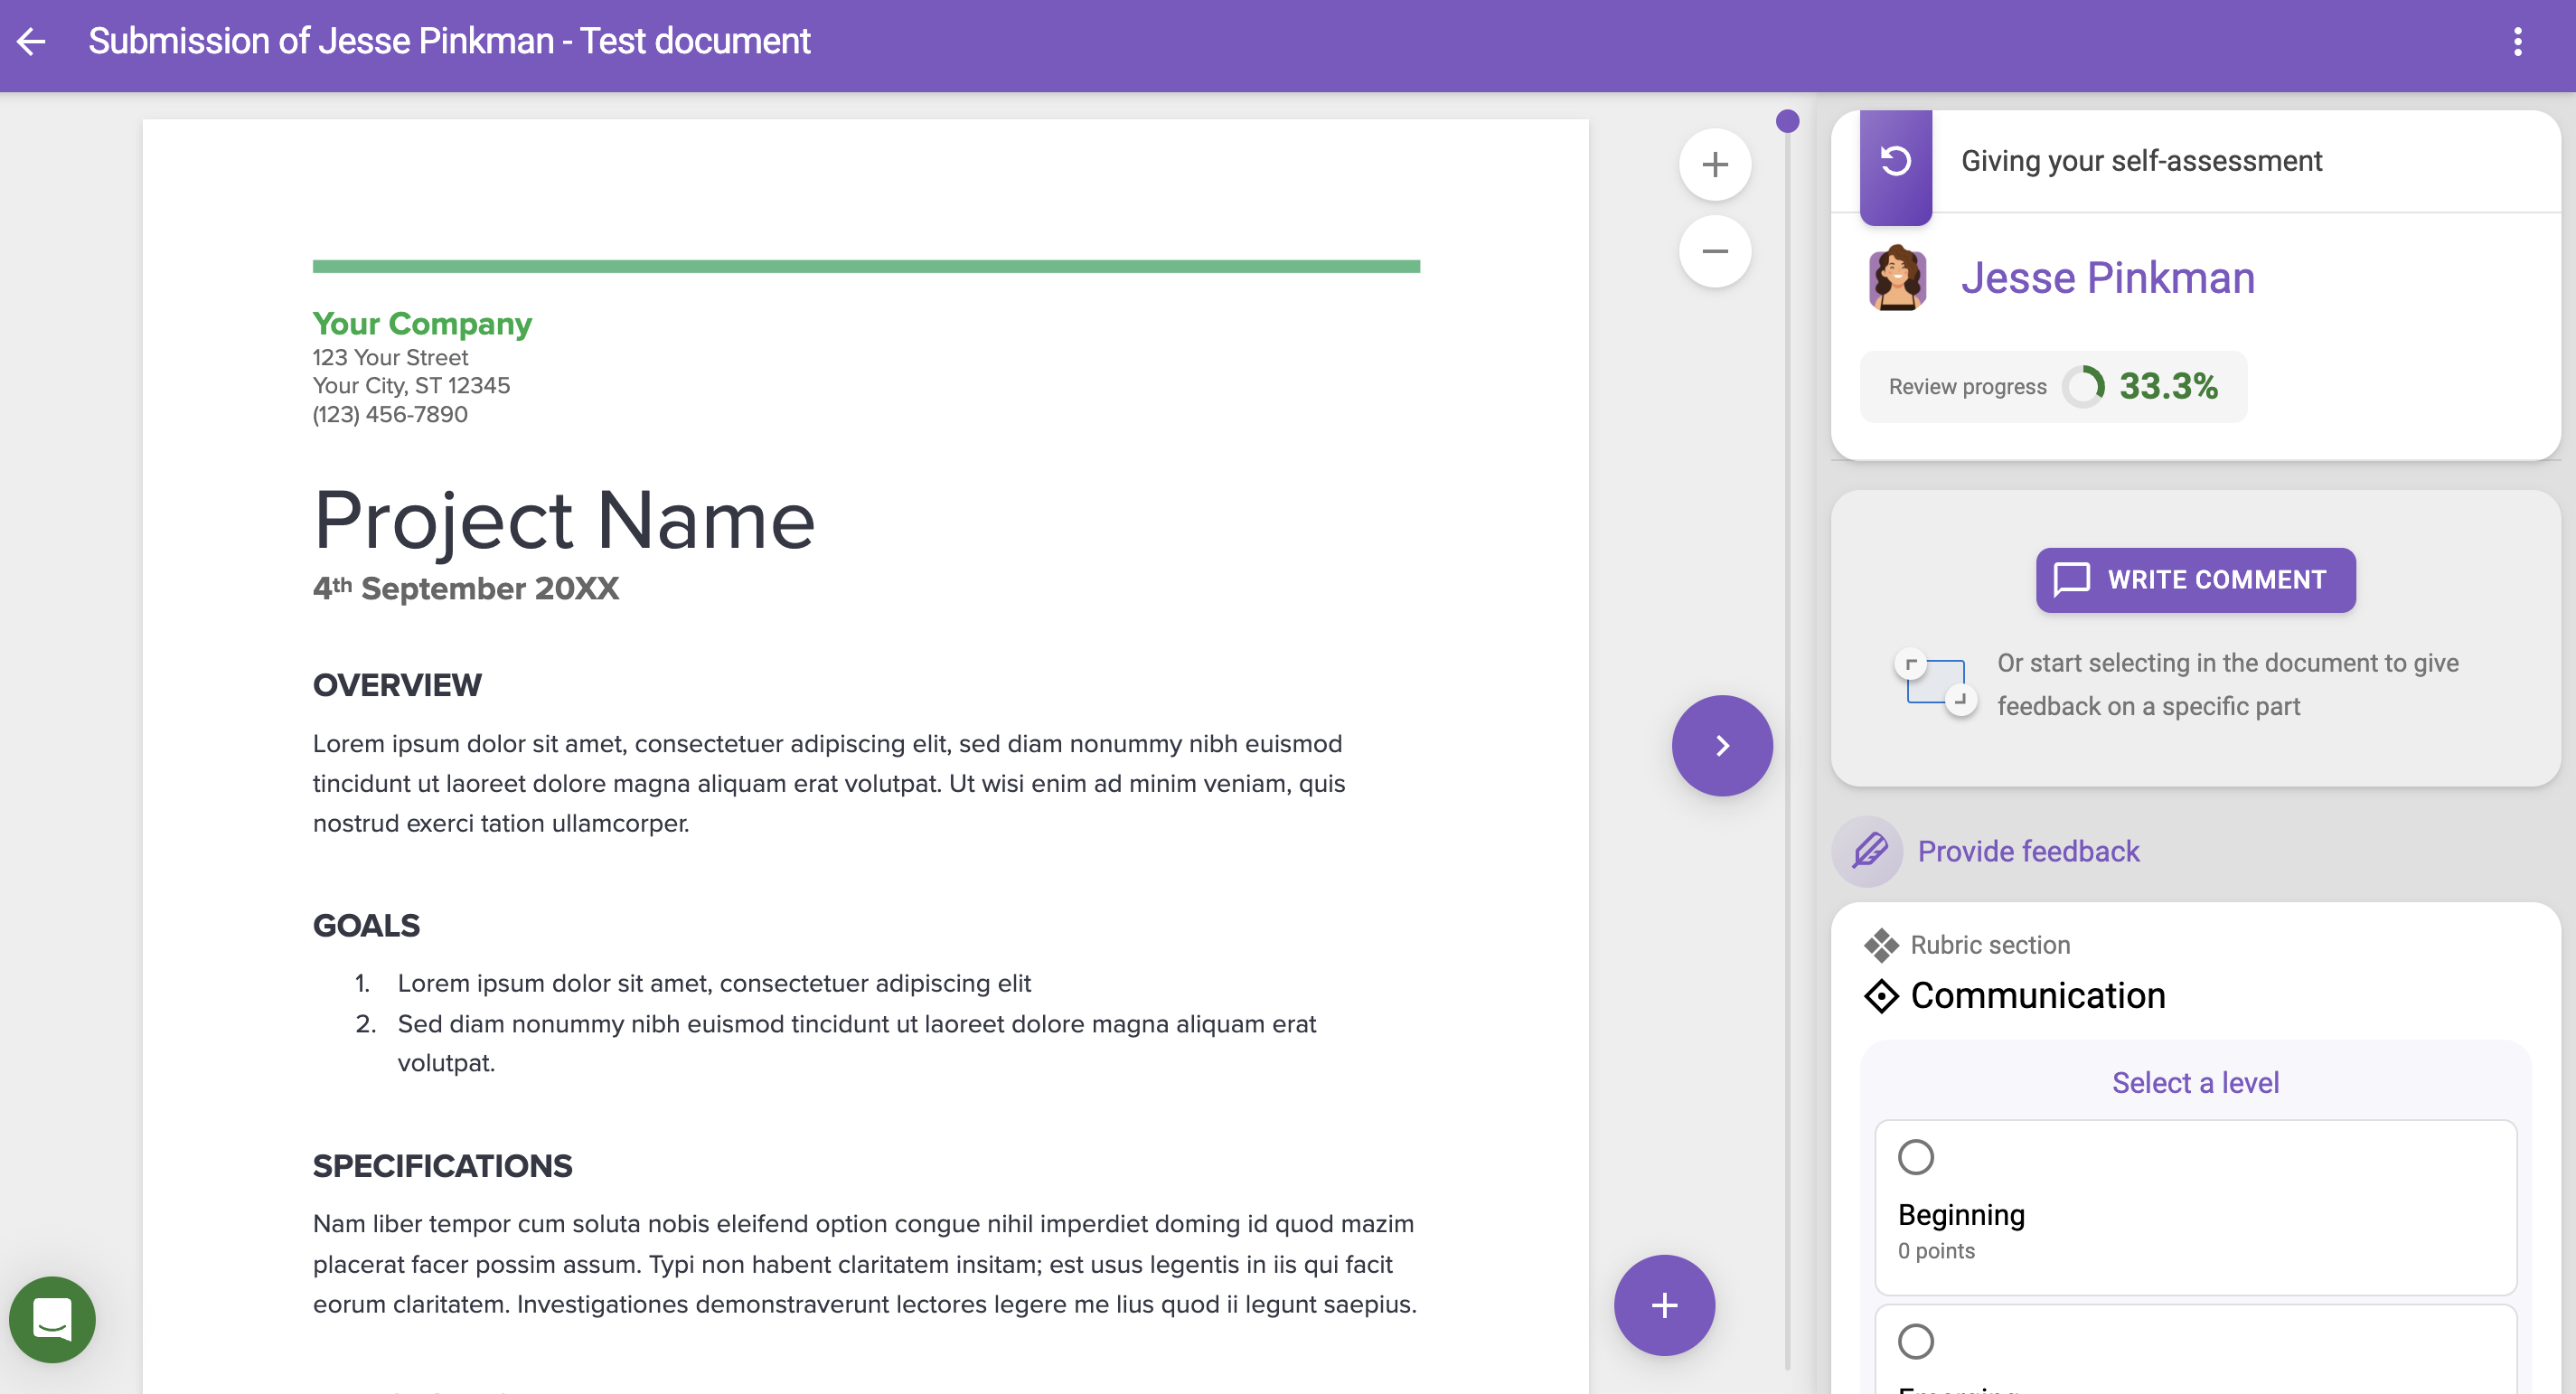Click the review progress circle indicator
Image resolution: width=2576 pixels, height=1394 pixels.
[x=2083, y=386]
